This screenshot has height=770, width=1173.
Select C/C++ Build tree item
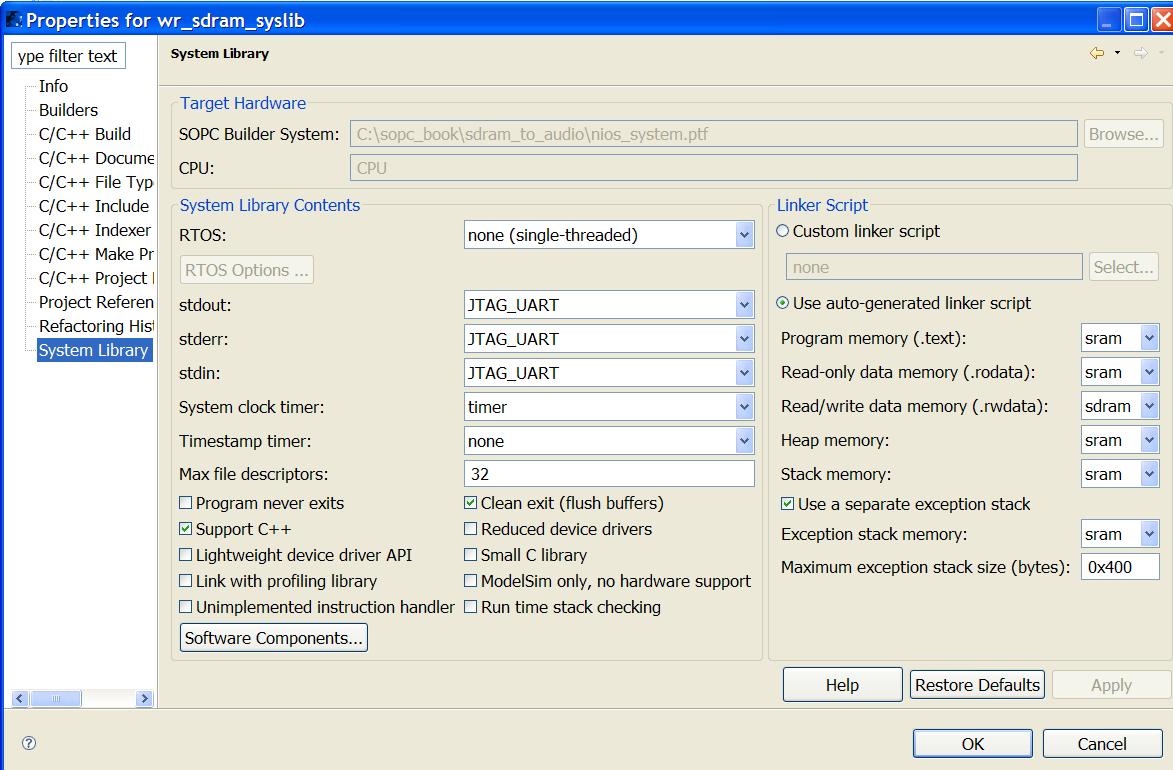pos(85,134)
